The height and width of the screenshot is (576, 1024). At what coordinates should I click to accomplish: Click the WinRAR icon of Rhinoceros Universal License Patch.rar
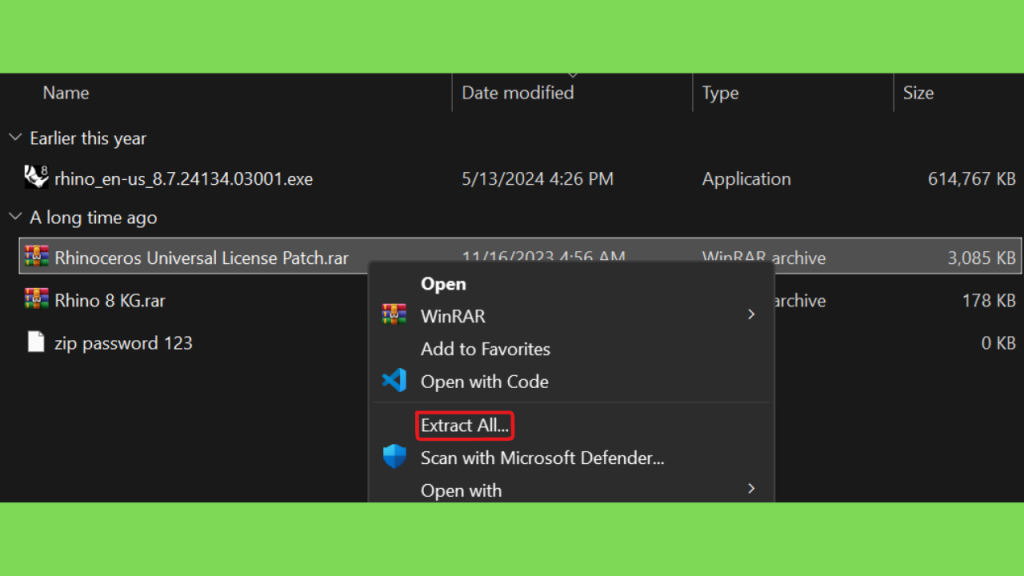coord(37,257)
